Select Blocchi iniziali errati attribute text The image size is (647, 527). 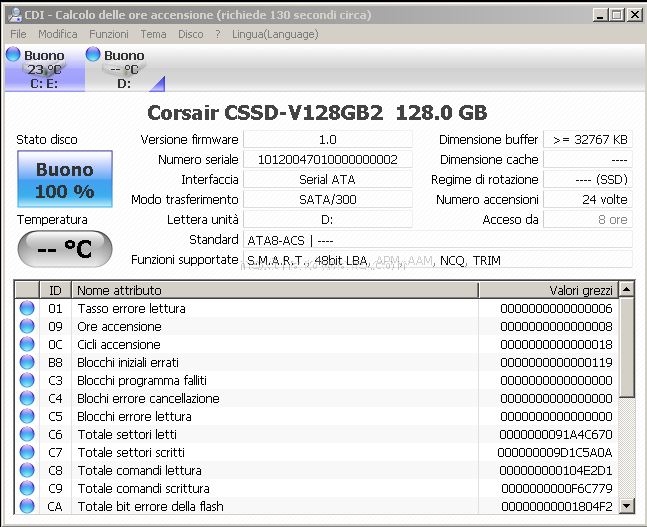tap(128, 363)
